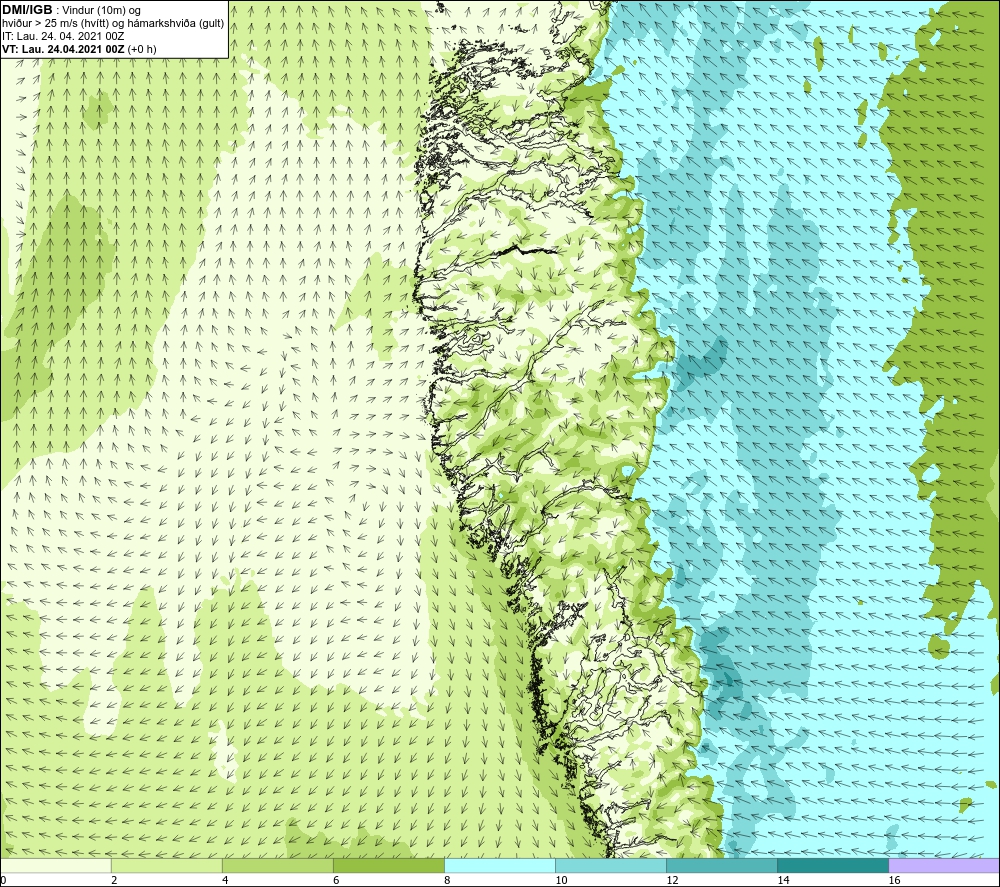This screenshot has width=1000, height=887.
Task: Click the scale label '6'
Action: click(336, 881)
